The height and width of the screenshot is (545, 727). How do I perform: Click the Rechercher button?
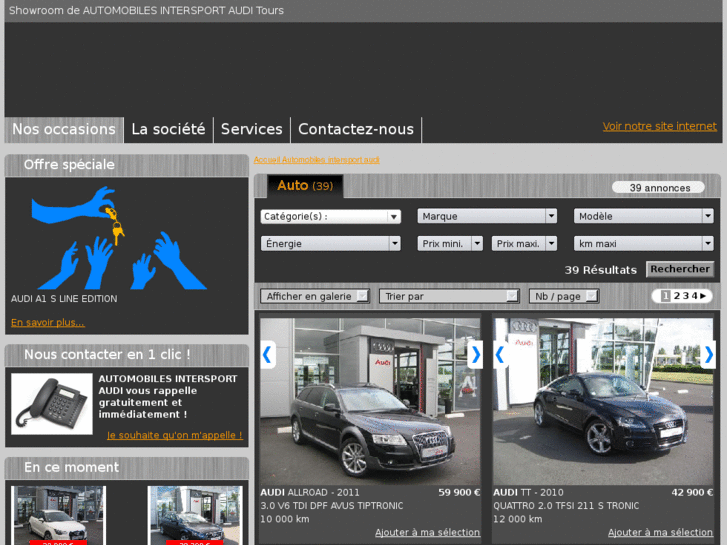[x=680, y=269]
